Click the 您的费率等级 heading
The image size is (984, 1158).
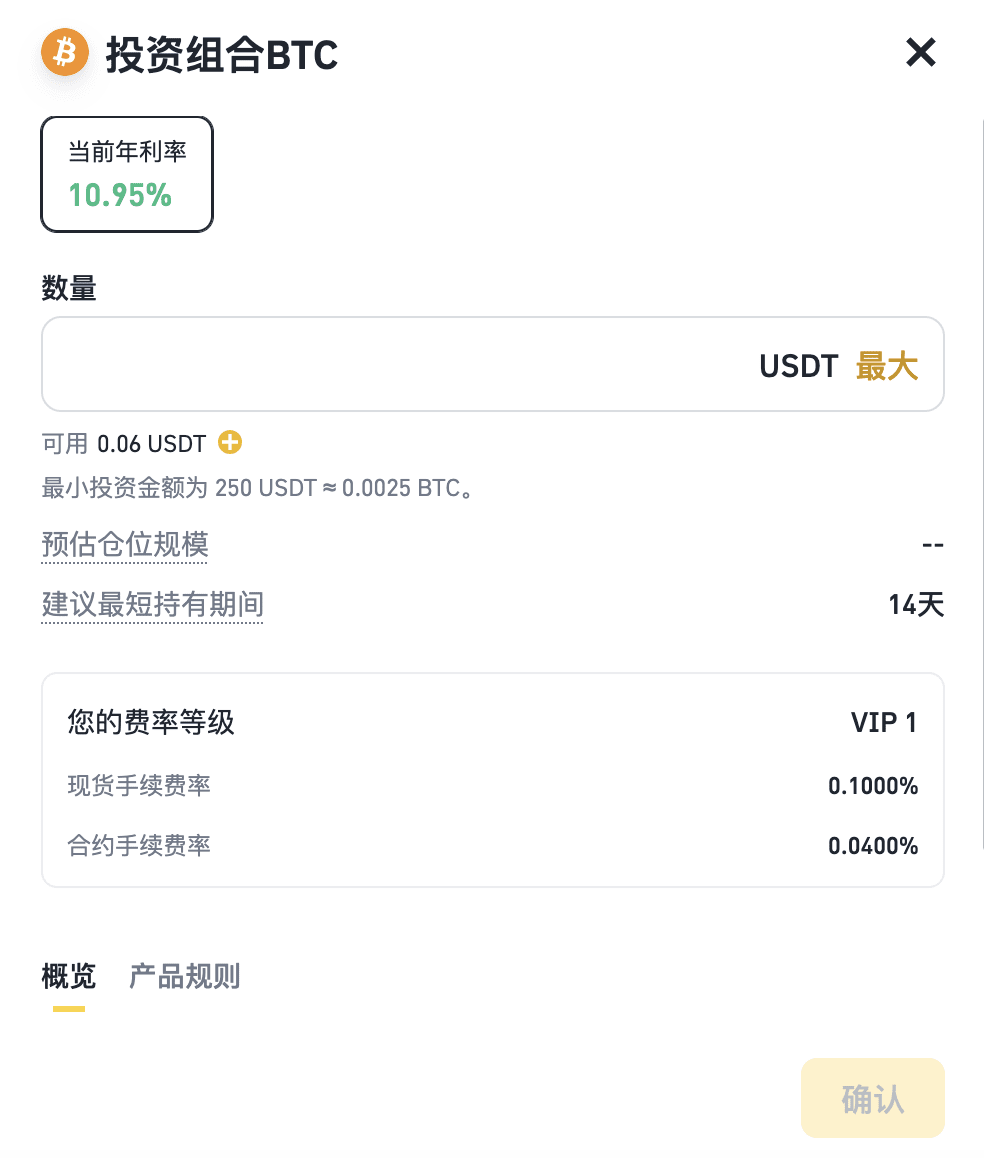coord(151,722)
